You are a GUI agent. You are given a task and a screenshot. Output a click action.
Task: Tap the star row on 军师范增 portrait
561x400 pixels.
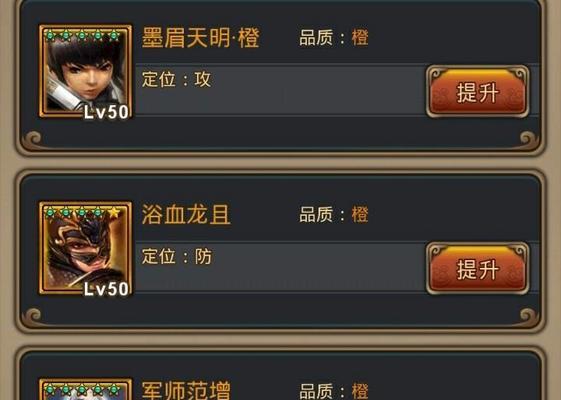pos(82,389)
